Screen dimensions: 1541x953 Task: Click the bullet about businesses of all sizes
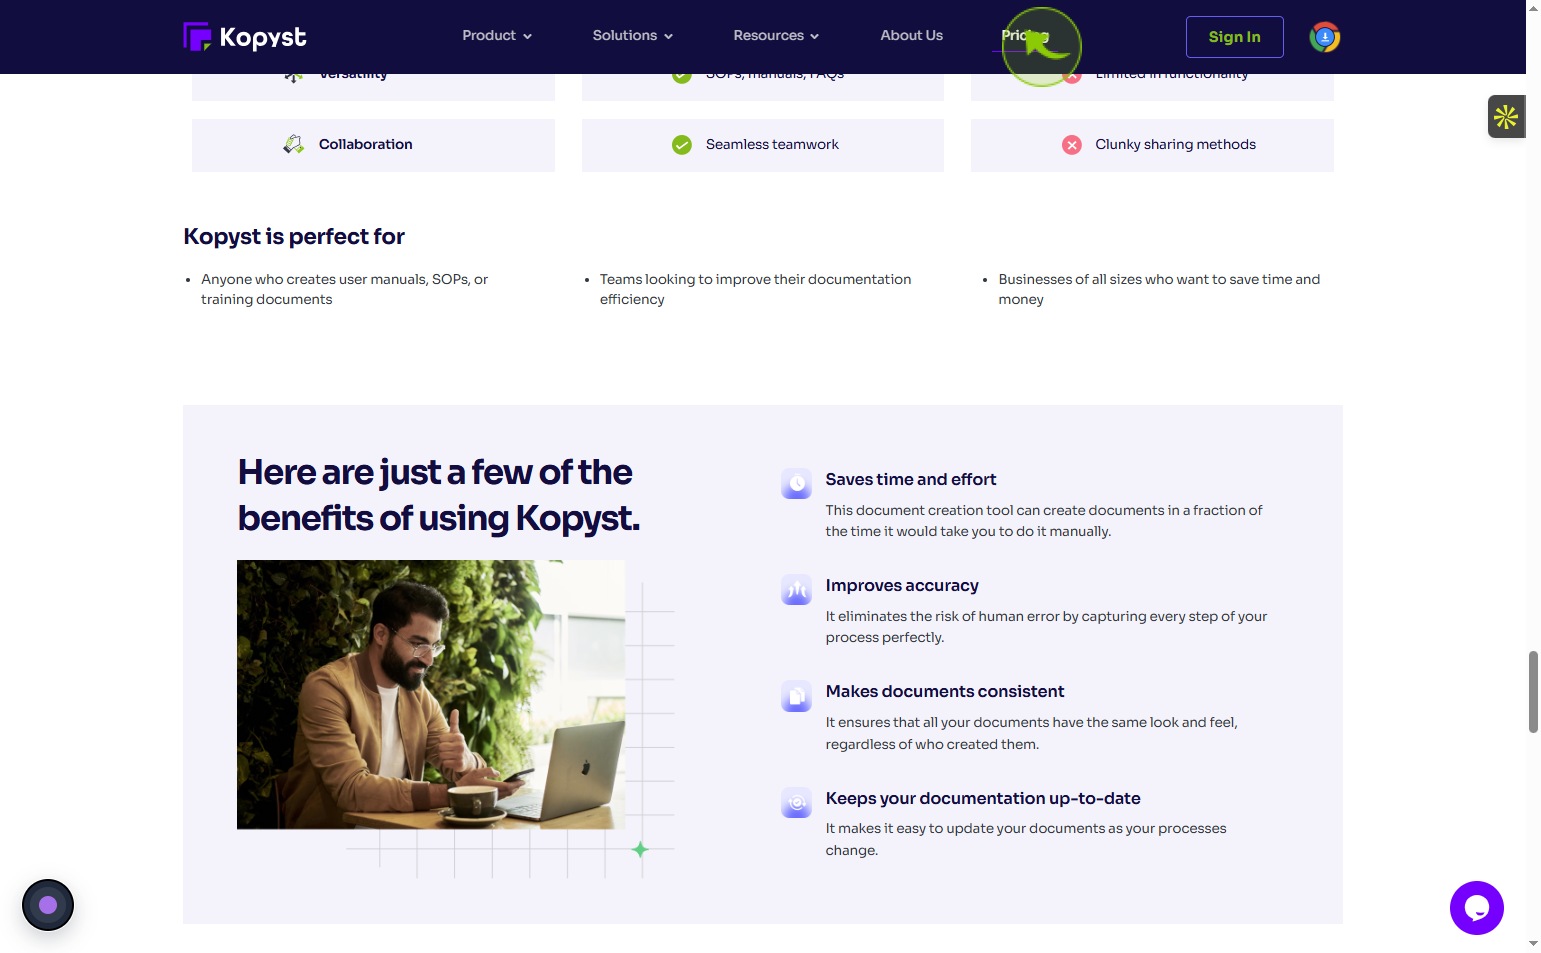pos(1159,289)
